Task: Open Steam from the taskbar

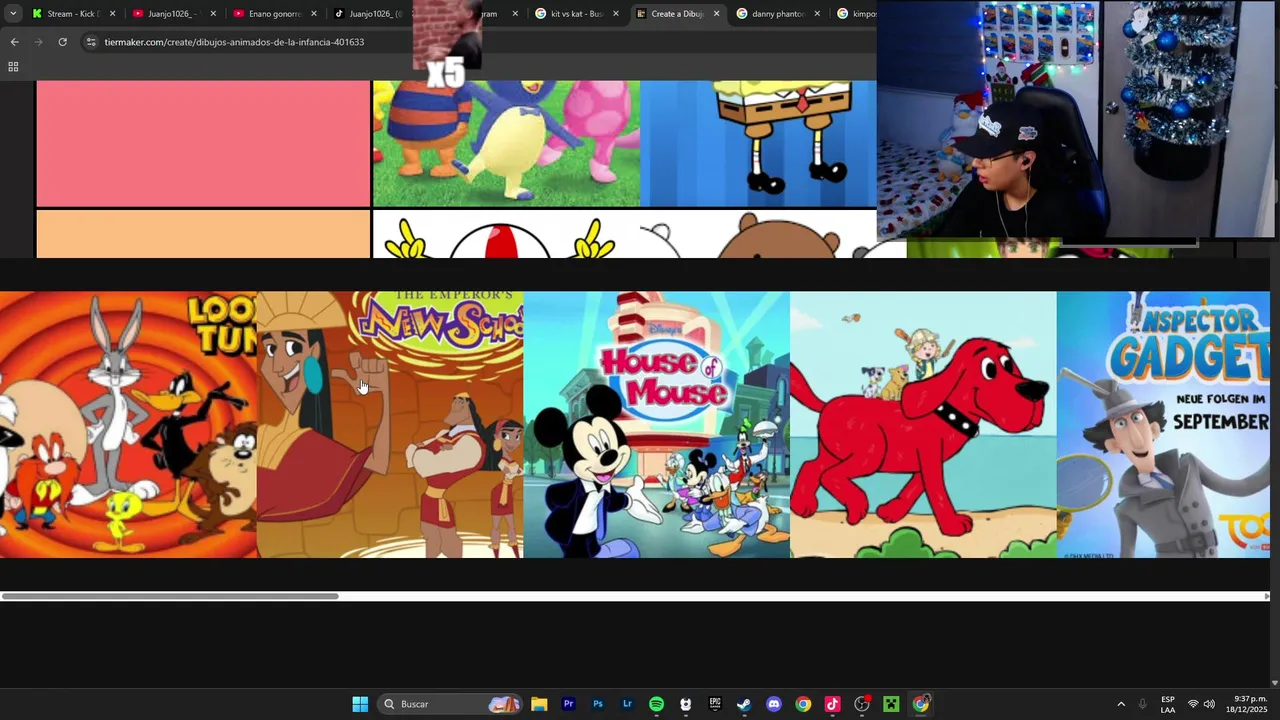Action: 744,704
